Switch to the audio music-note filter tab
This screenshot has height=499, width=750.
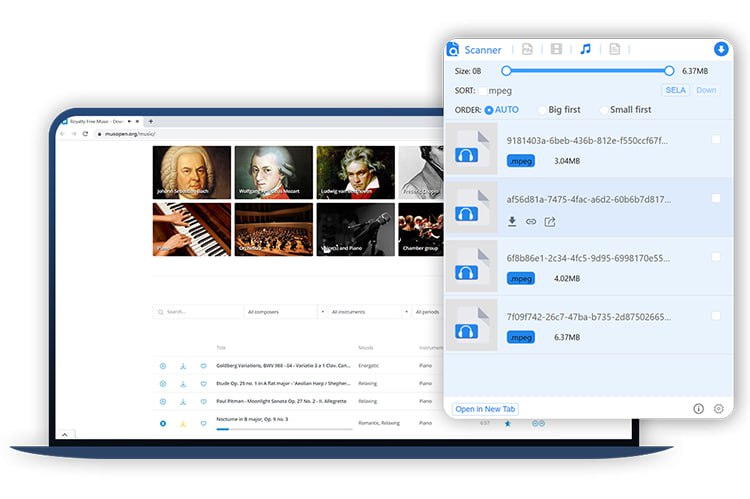[586, 49]
